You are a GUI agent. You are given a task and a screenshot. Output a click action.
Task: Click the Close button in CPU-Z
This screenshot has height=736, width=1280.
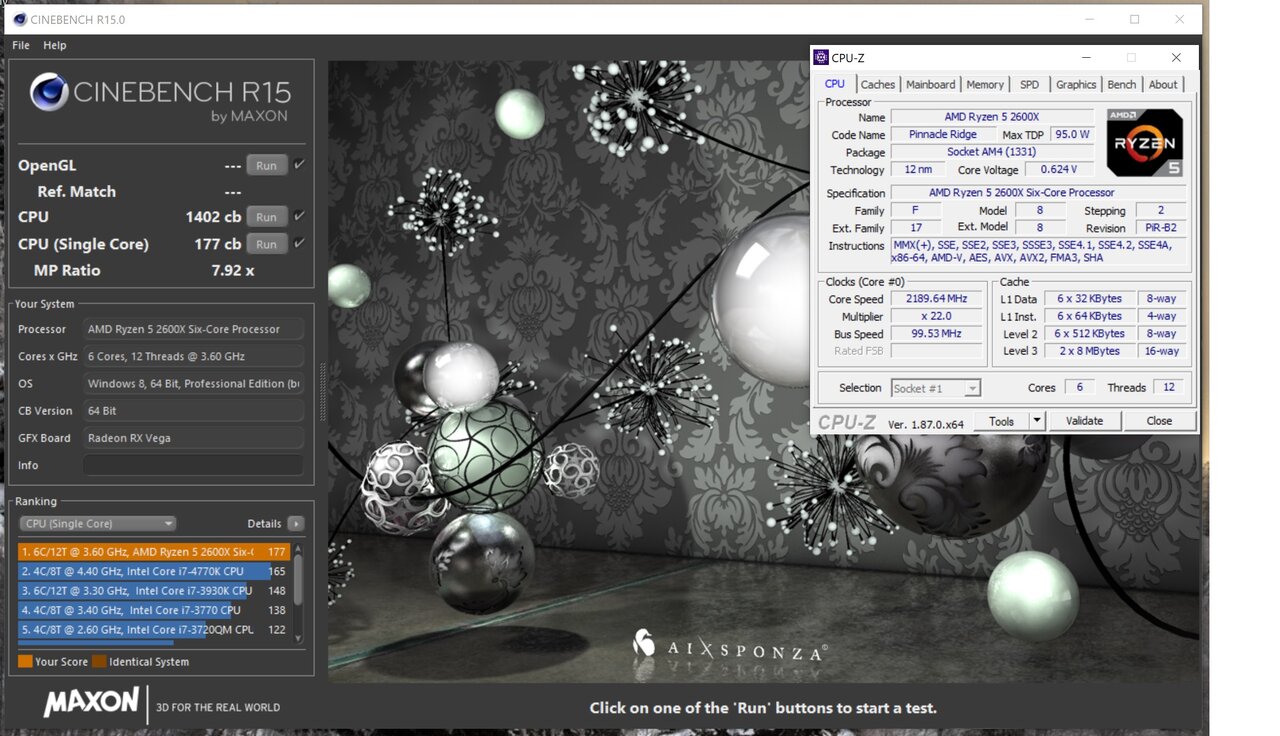coord(1159,421)
